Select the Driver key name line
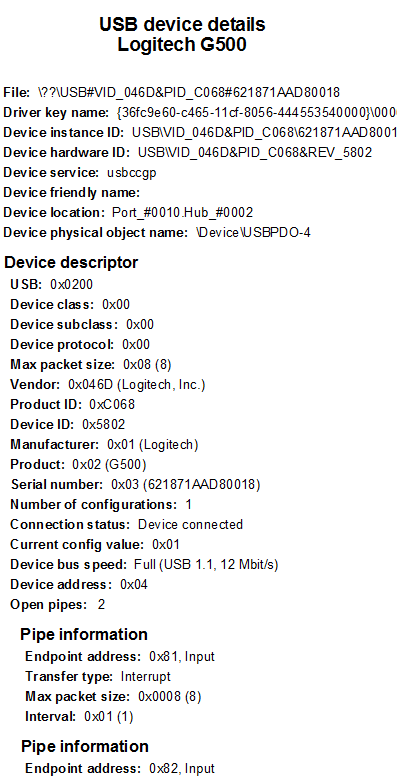Image resolution: width=397 pixels, height=780 pixels. click(x=200, y=113)
